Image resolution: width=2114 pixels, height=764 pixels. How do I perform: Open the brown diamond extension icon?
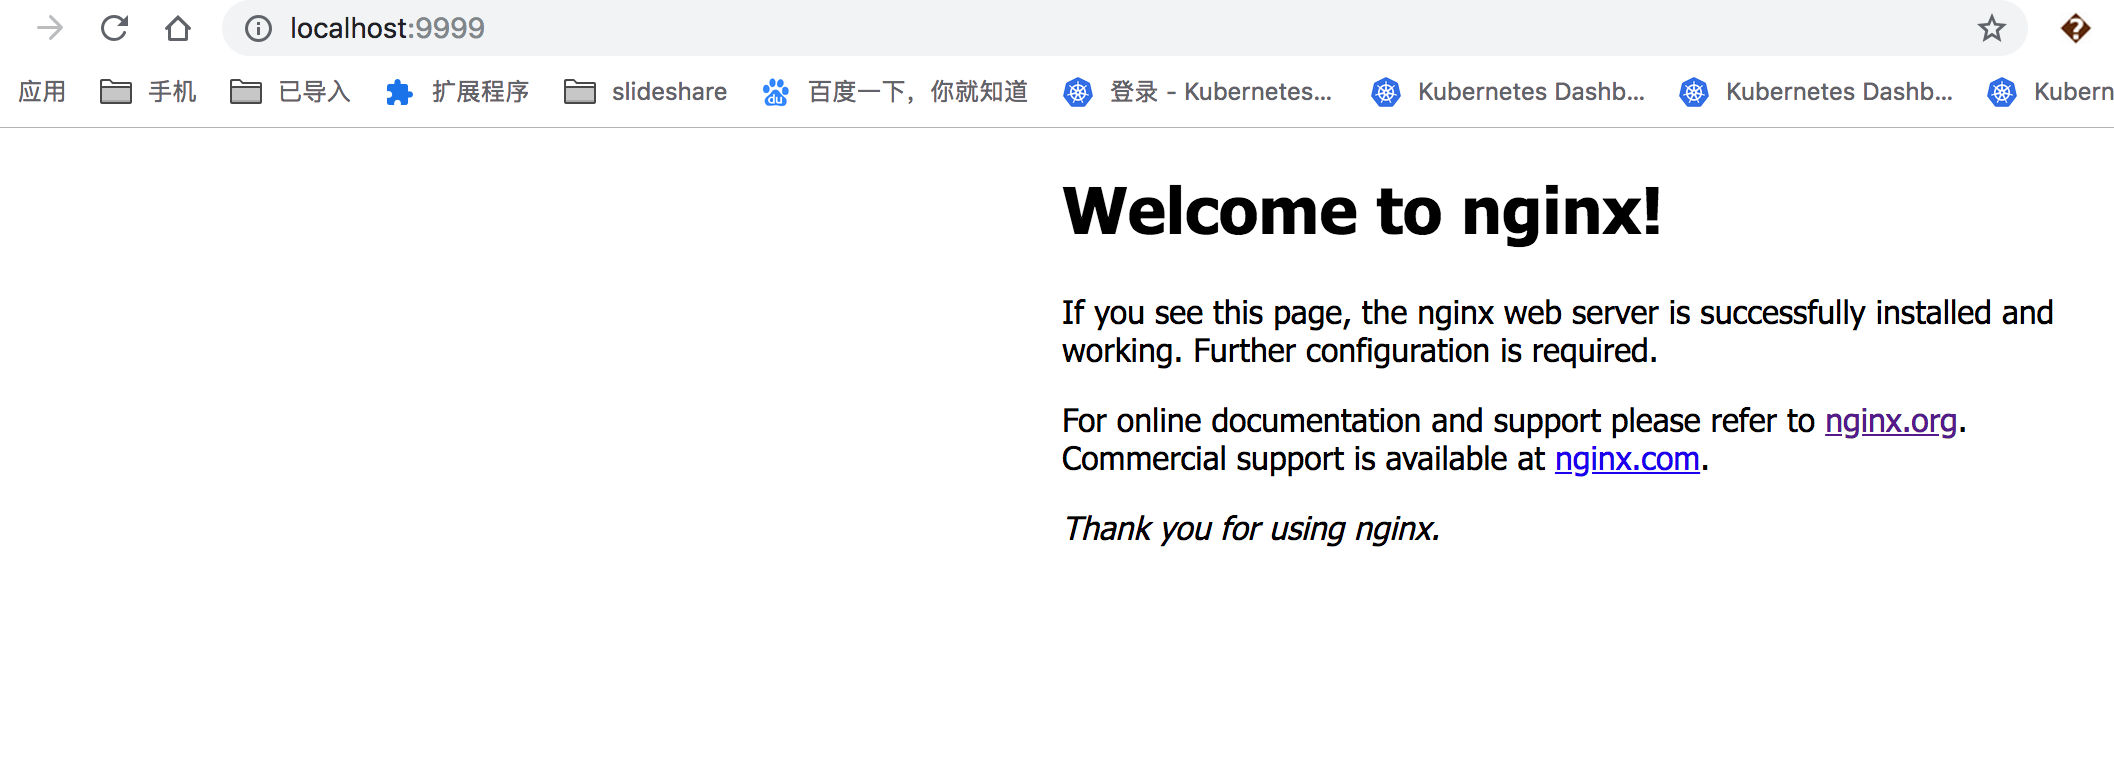click(x=2075, y=28)
